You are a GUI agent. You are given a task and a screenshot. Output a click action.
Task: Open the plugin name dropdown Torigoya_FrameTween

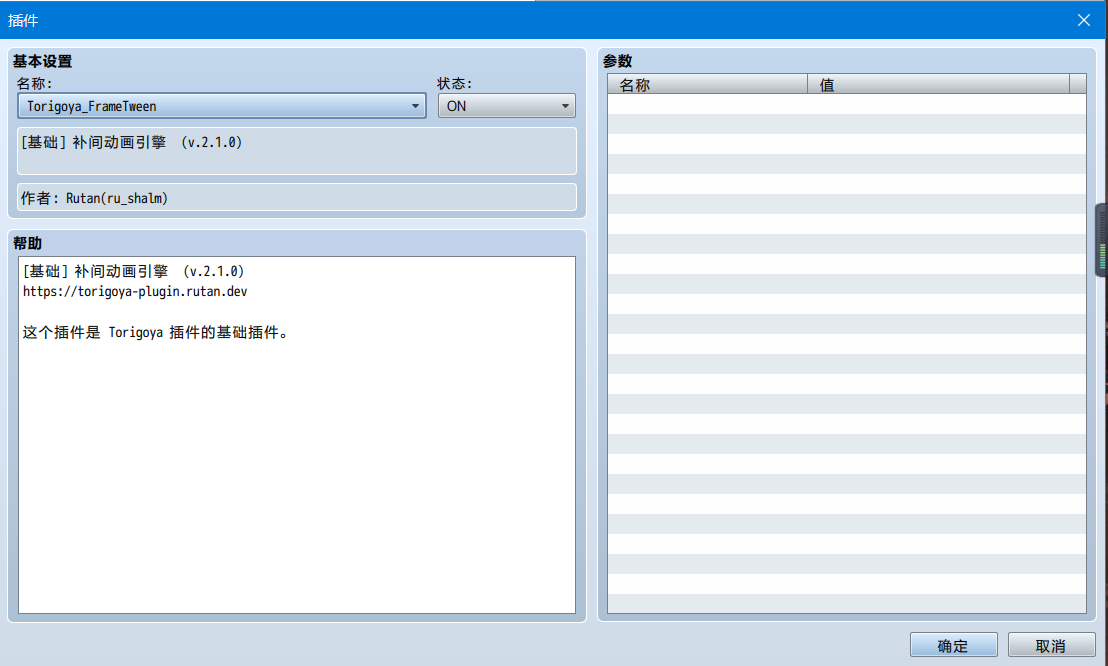pyautogui.click(x=221, y=106)
